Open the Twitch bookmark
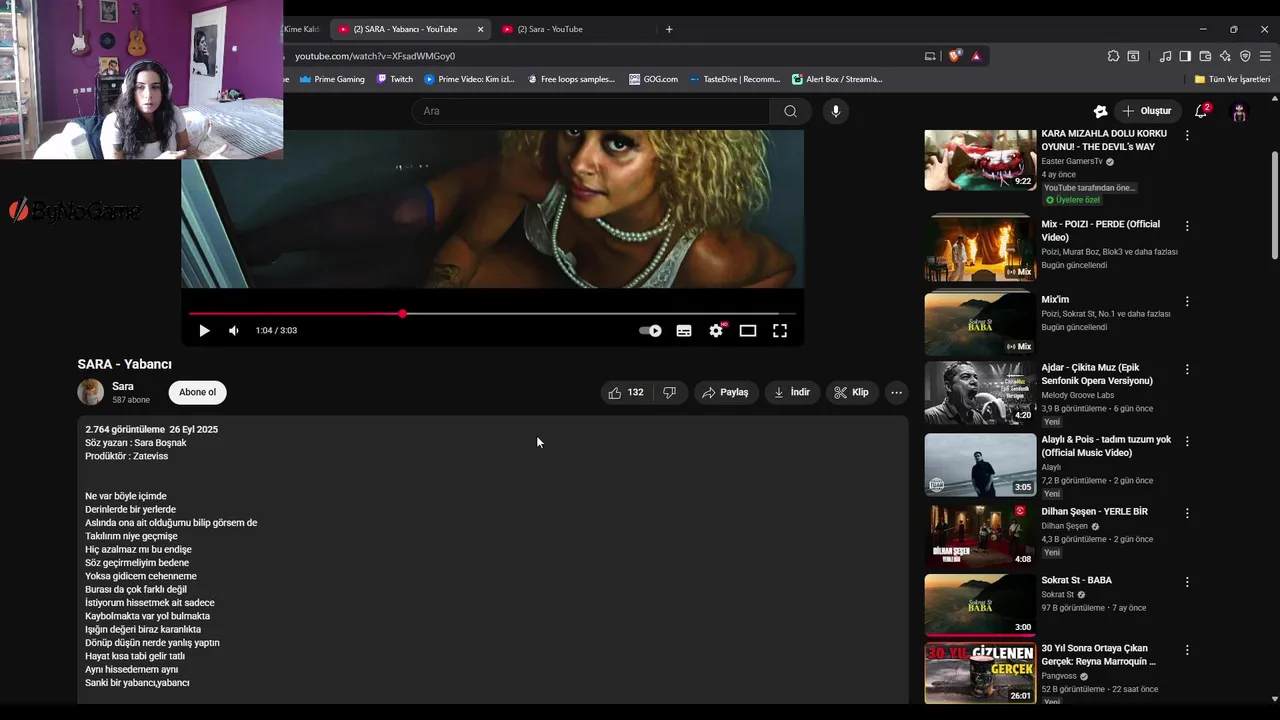1280x720 pixels. pyautogui.click(x=395, y=79)
